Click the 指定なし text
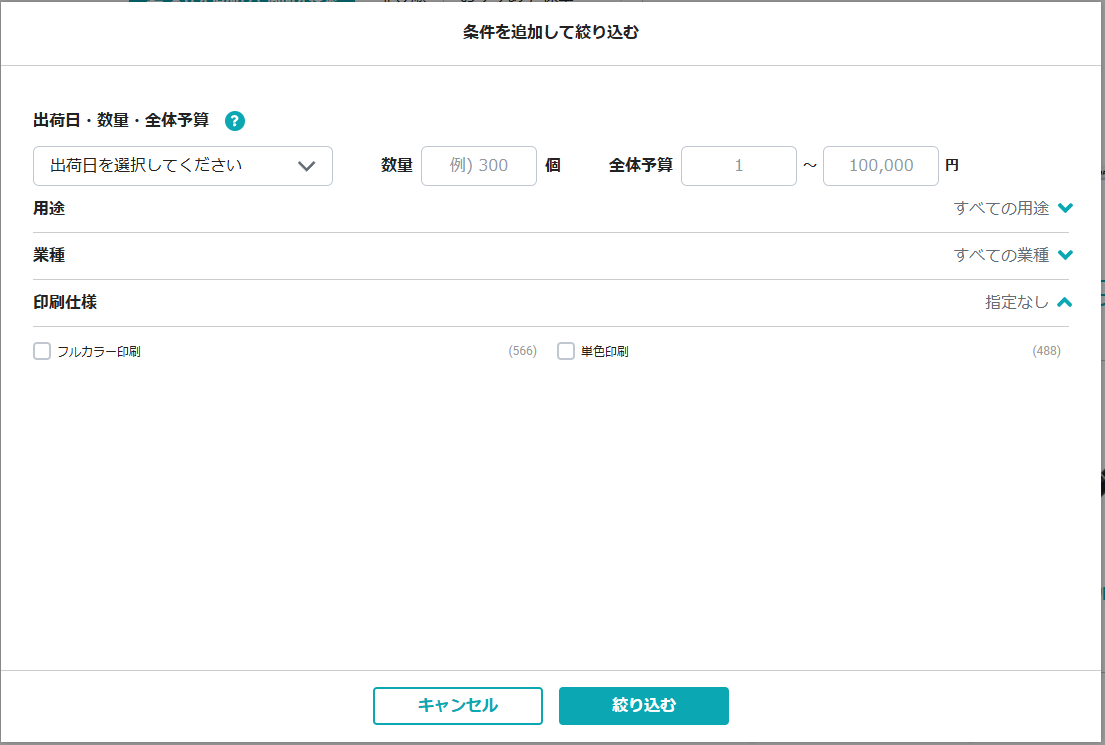This screenshot has width=1105, height=745. (x=1016, y=302)
